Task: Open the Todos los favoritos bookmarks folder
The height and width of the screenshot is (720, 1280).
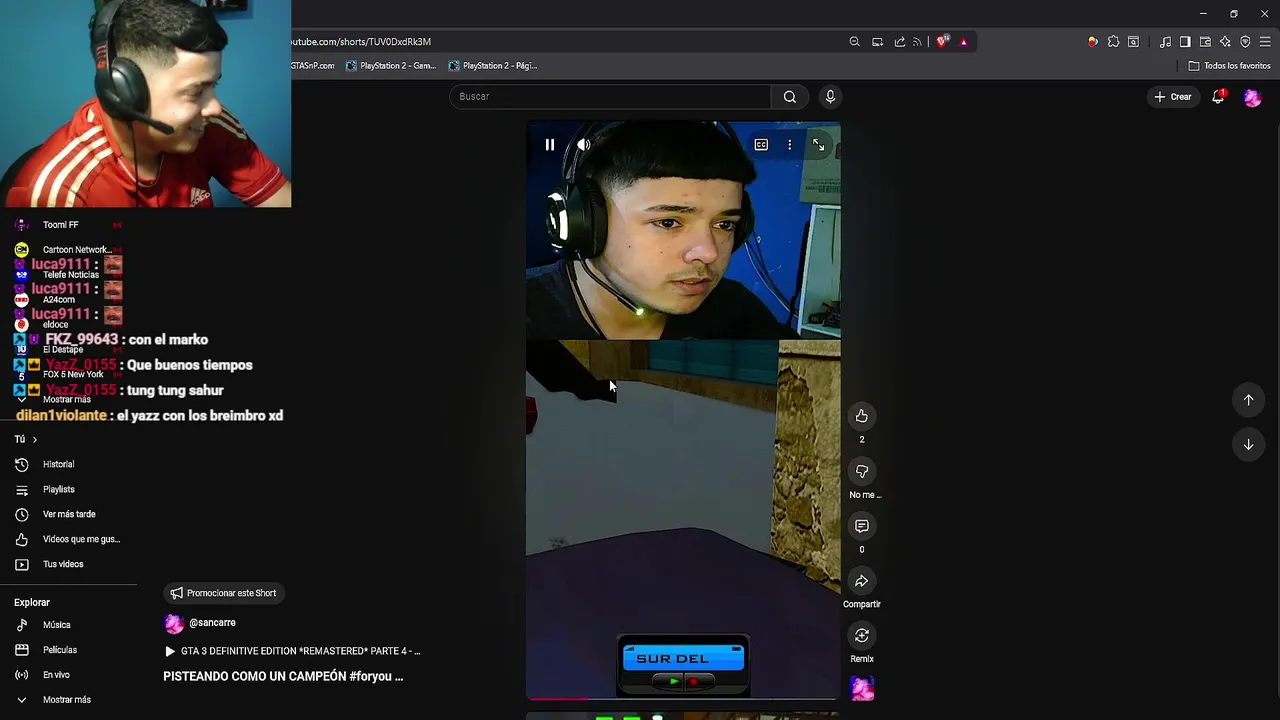Action: (1229, 66)
